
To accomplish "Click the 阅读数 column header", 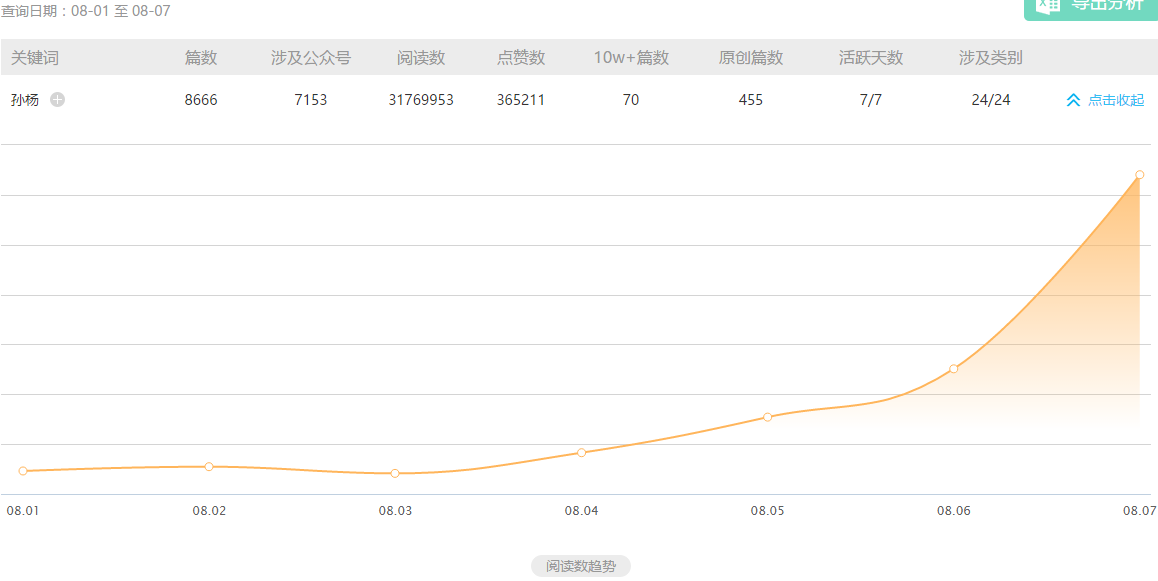I will click(420, 58).
